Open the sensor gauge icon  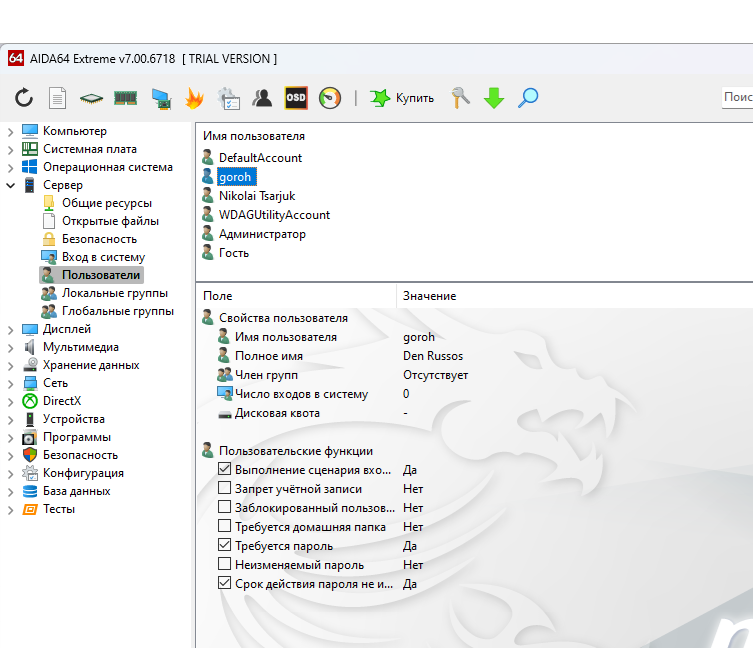pos(330,98)
